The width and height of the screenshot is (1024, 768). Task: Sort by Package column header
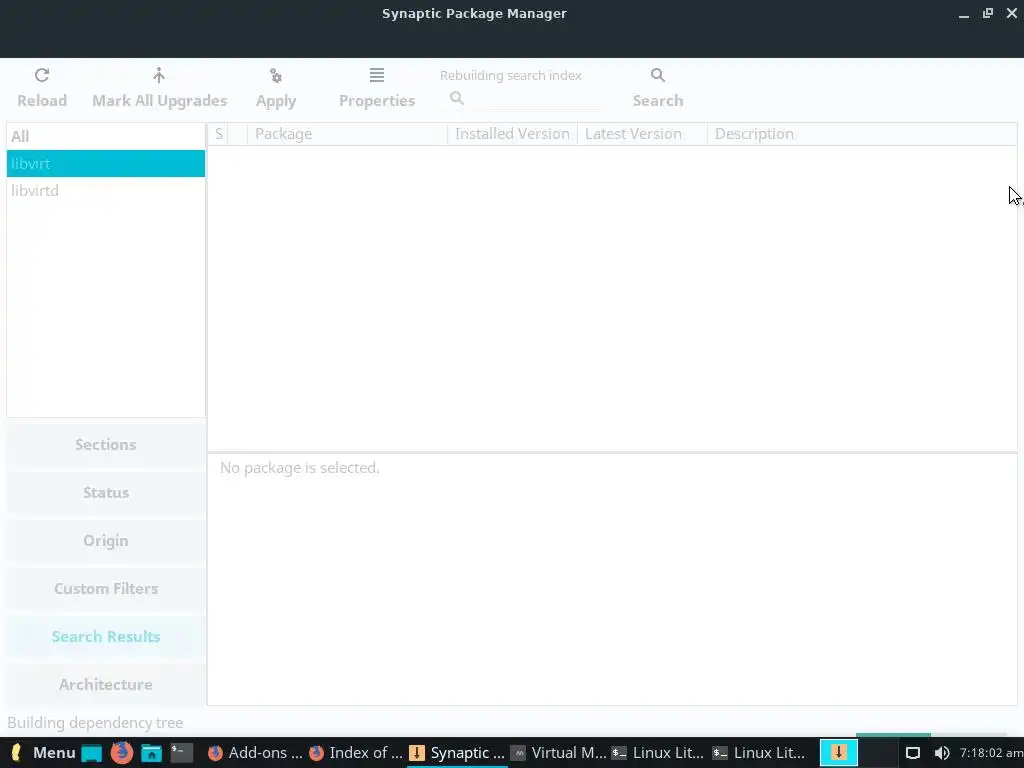point(347,134)
